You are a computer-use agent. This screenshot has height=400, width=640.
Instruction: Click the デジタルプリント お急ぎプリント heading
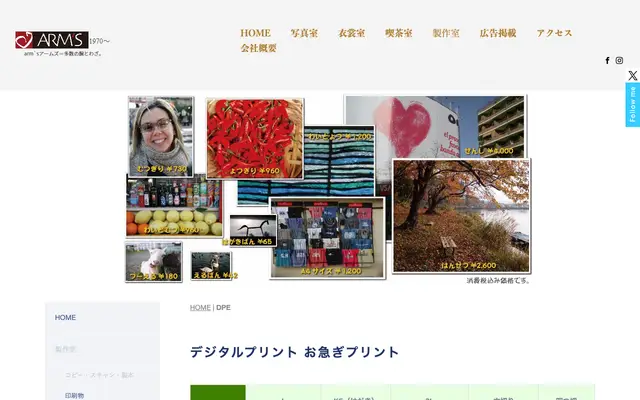(x=294, y=352)
